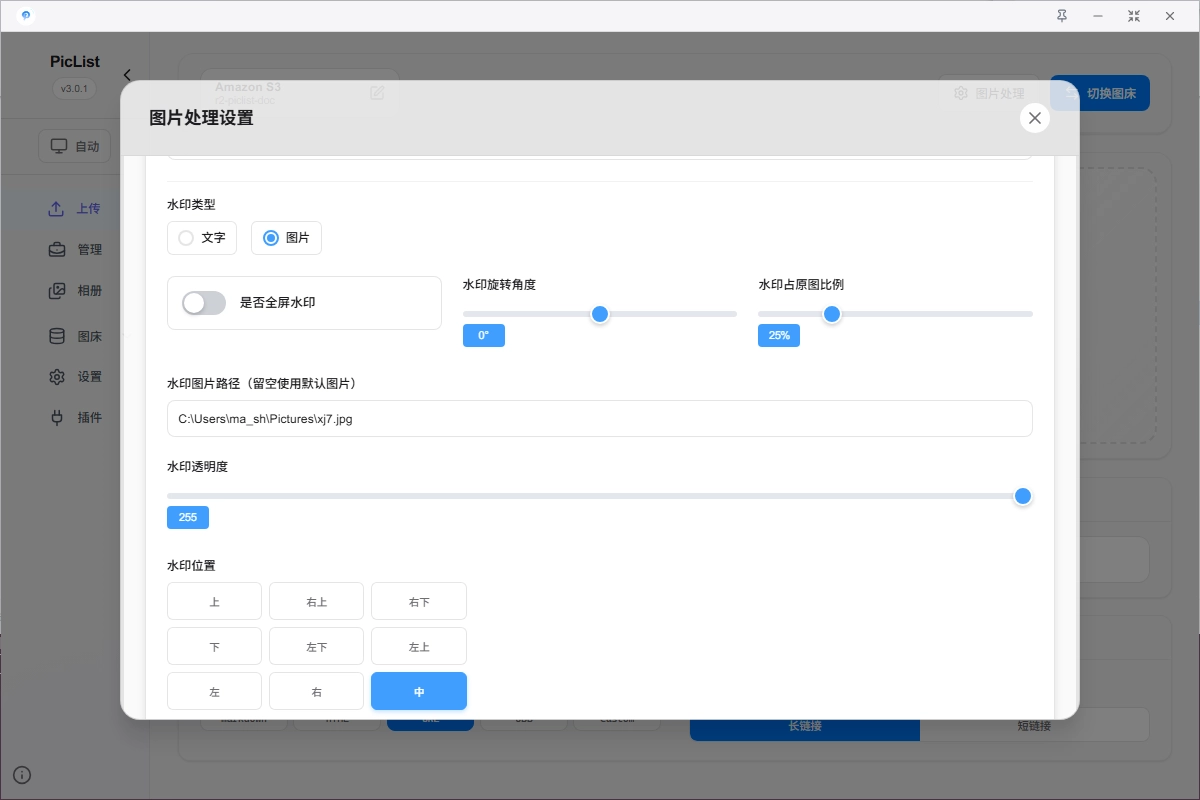
Task: Click the 水印旋转角度 slider handle
Action: point(600,314)
